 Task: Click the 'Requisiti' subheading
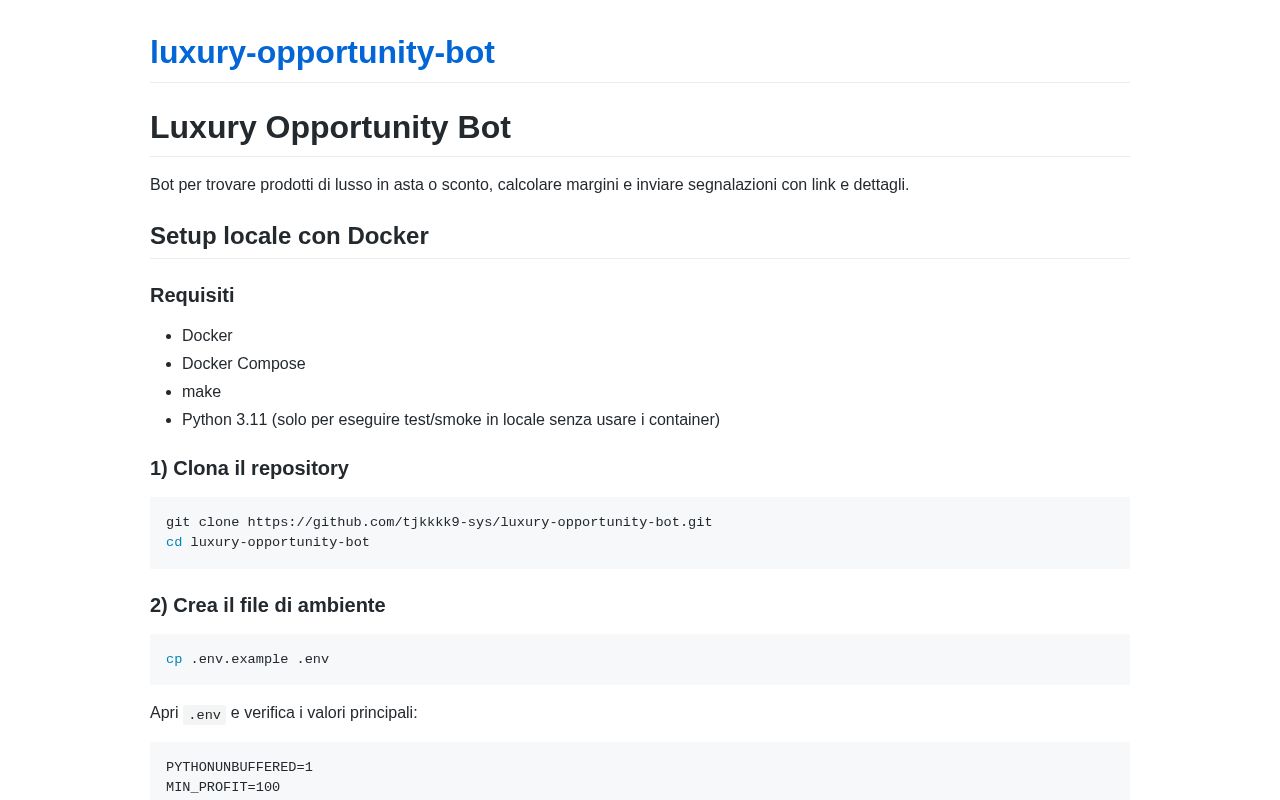pos(192,295)
